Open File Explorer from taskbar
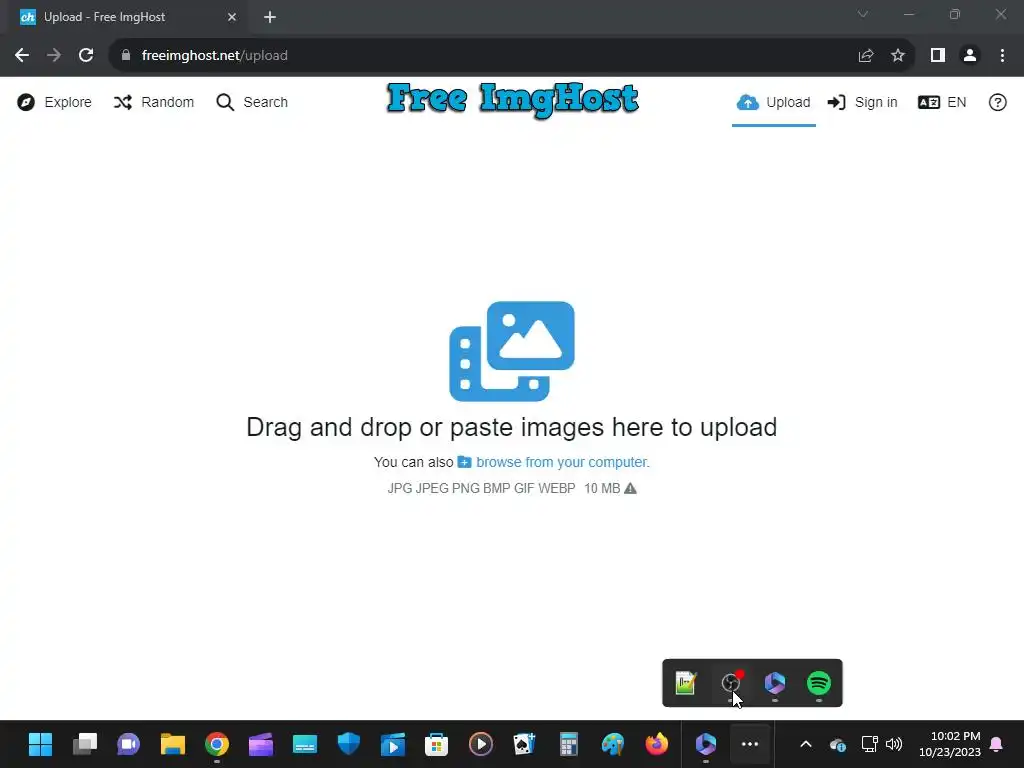 173,744
